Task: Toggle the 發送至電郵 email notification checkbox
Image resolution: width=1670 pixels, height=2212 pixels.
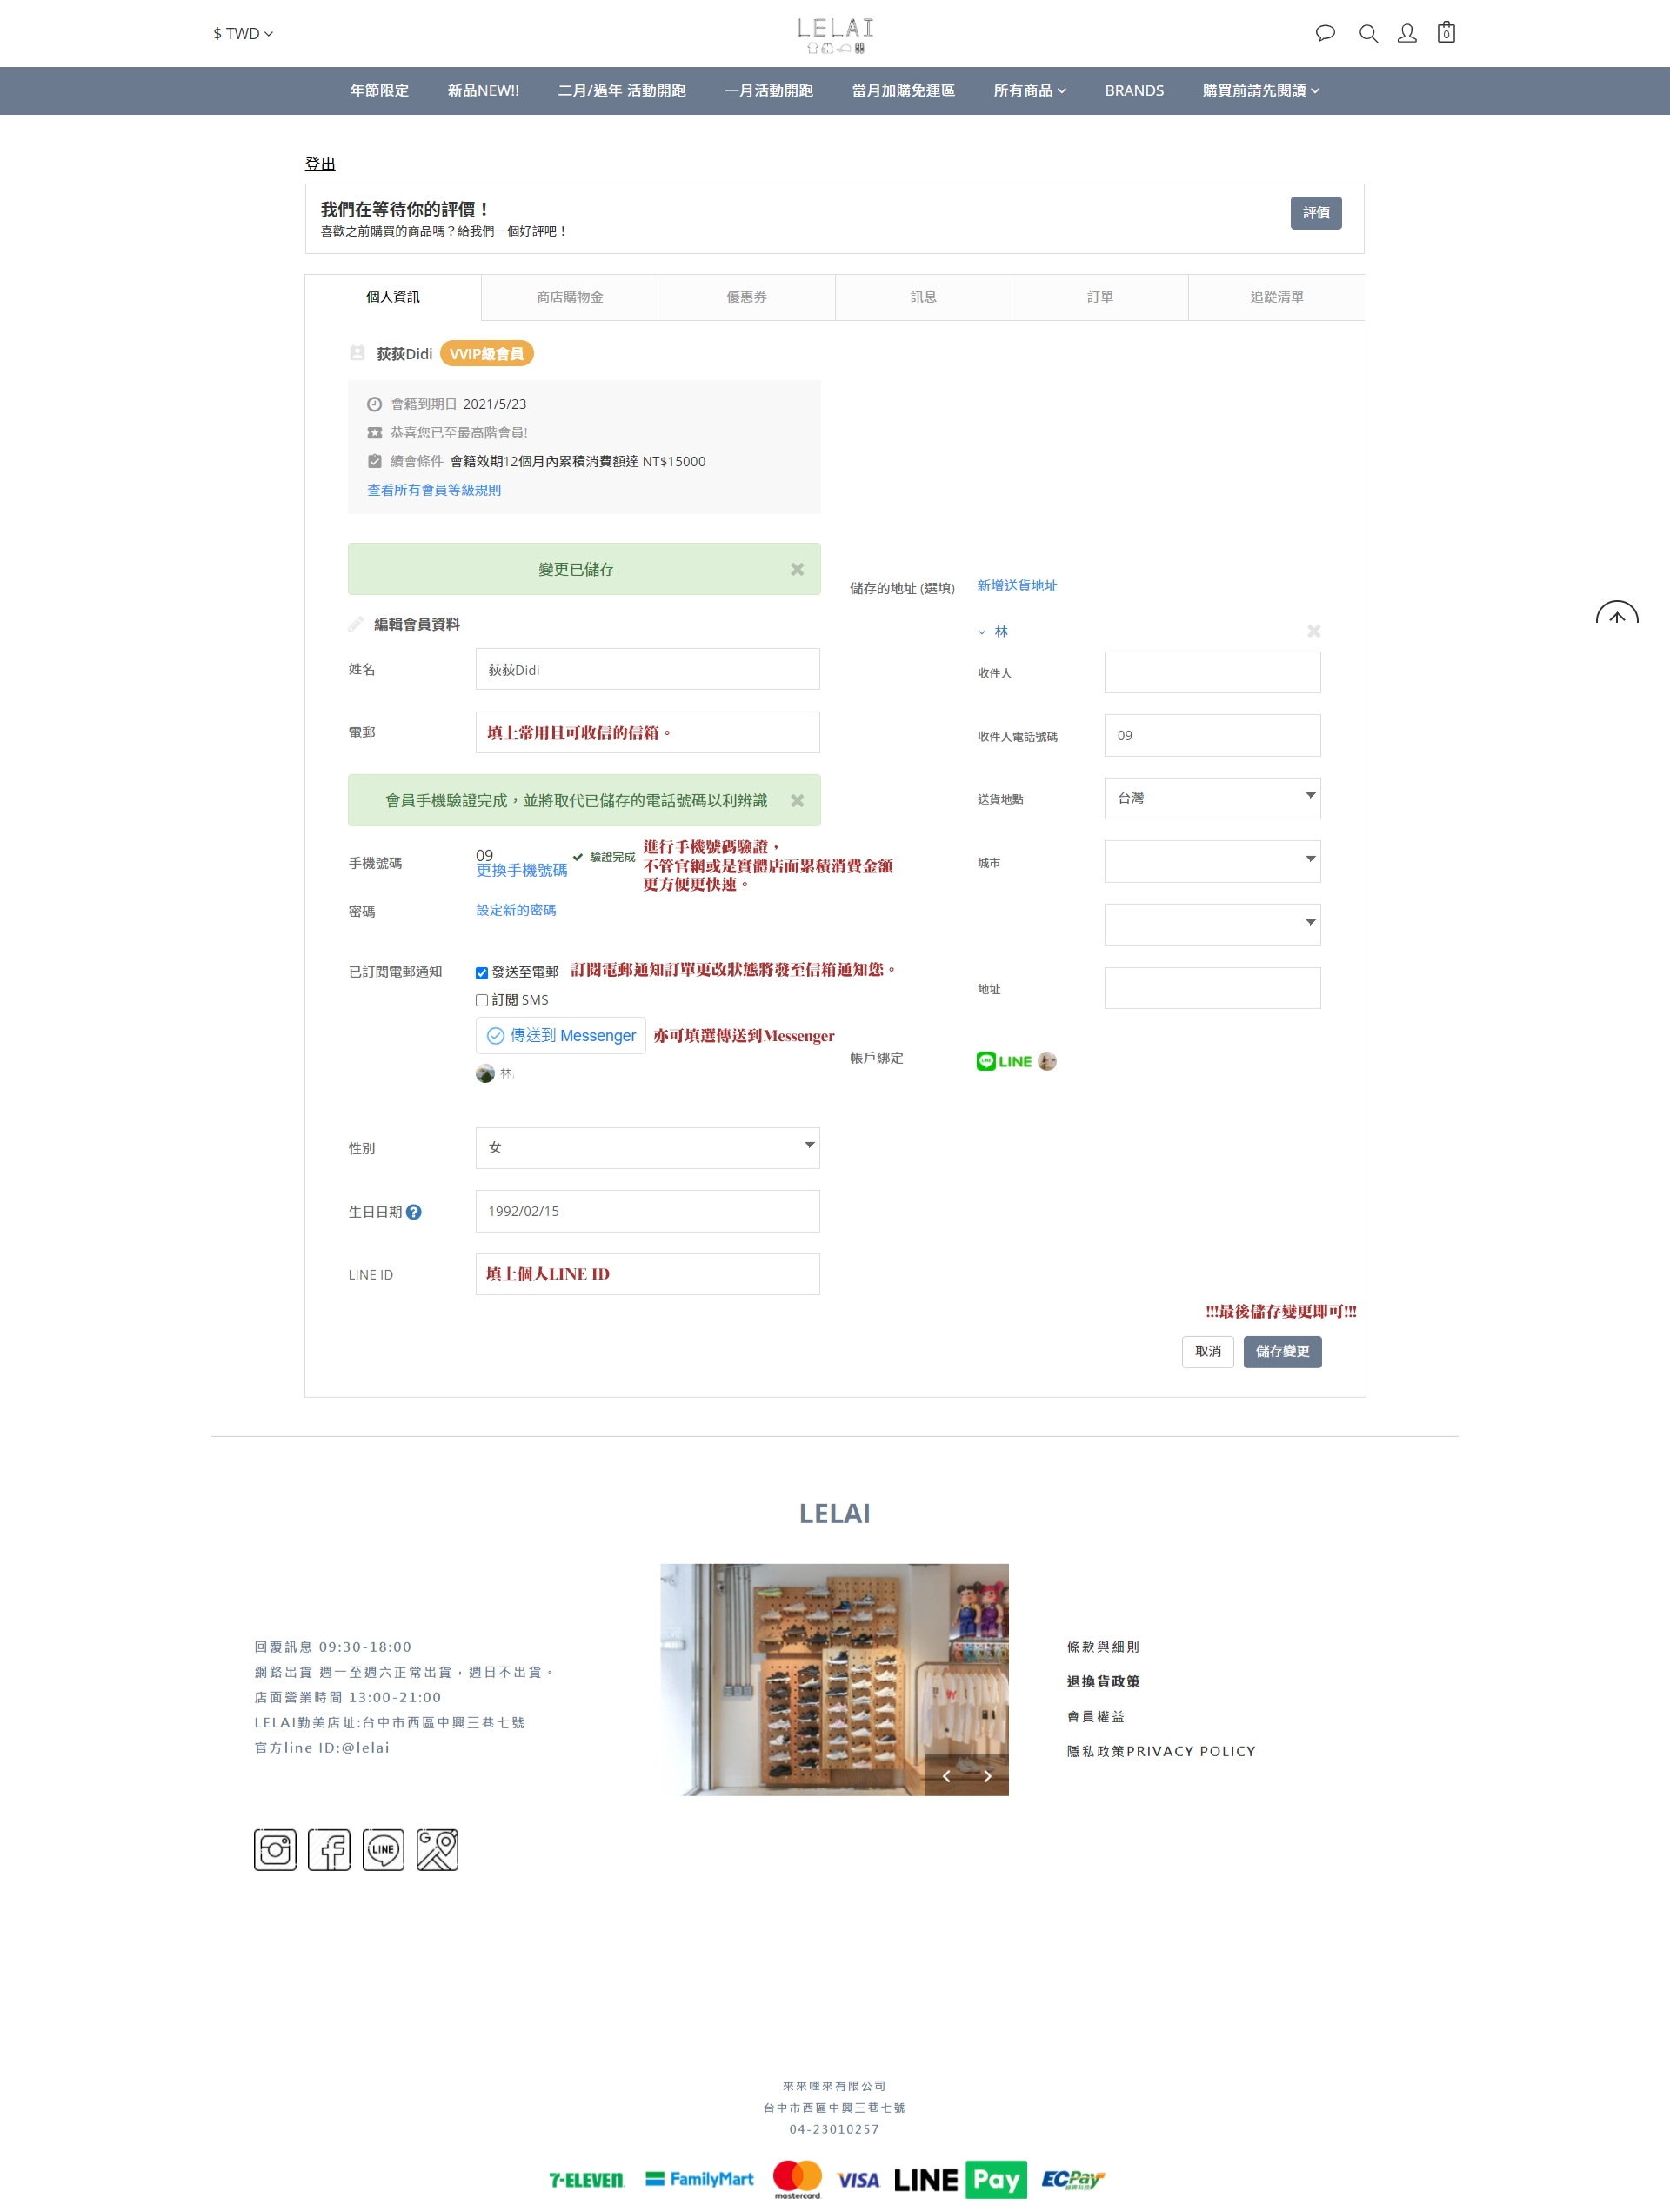Action: 482,973
